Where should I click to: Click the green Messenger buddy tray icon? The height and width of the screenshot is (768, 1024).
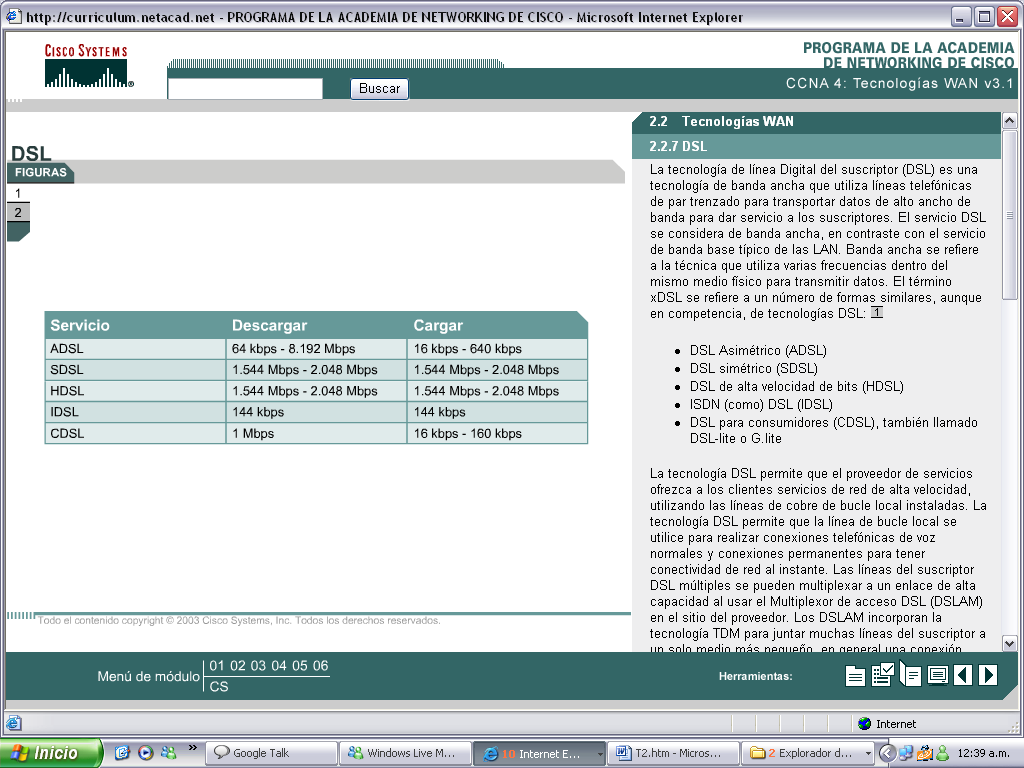[x=942, y=753]
